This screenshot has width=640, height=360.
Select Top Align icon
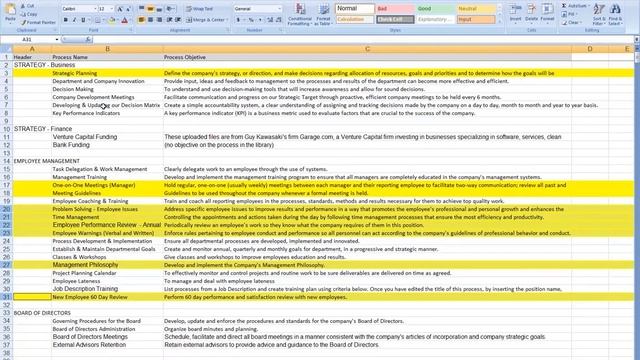pos(141,9)
